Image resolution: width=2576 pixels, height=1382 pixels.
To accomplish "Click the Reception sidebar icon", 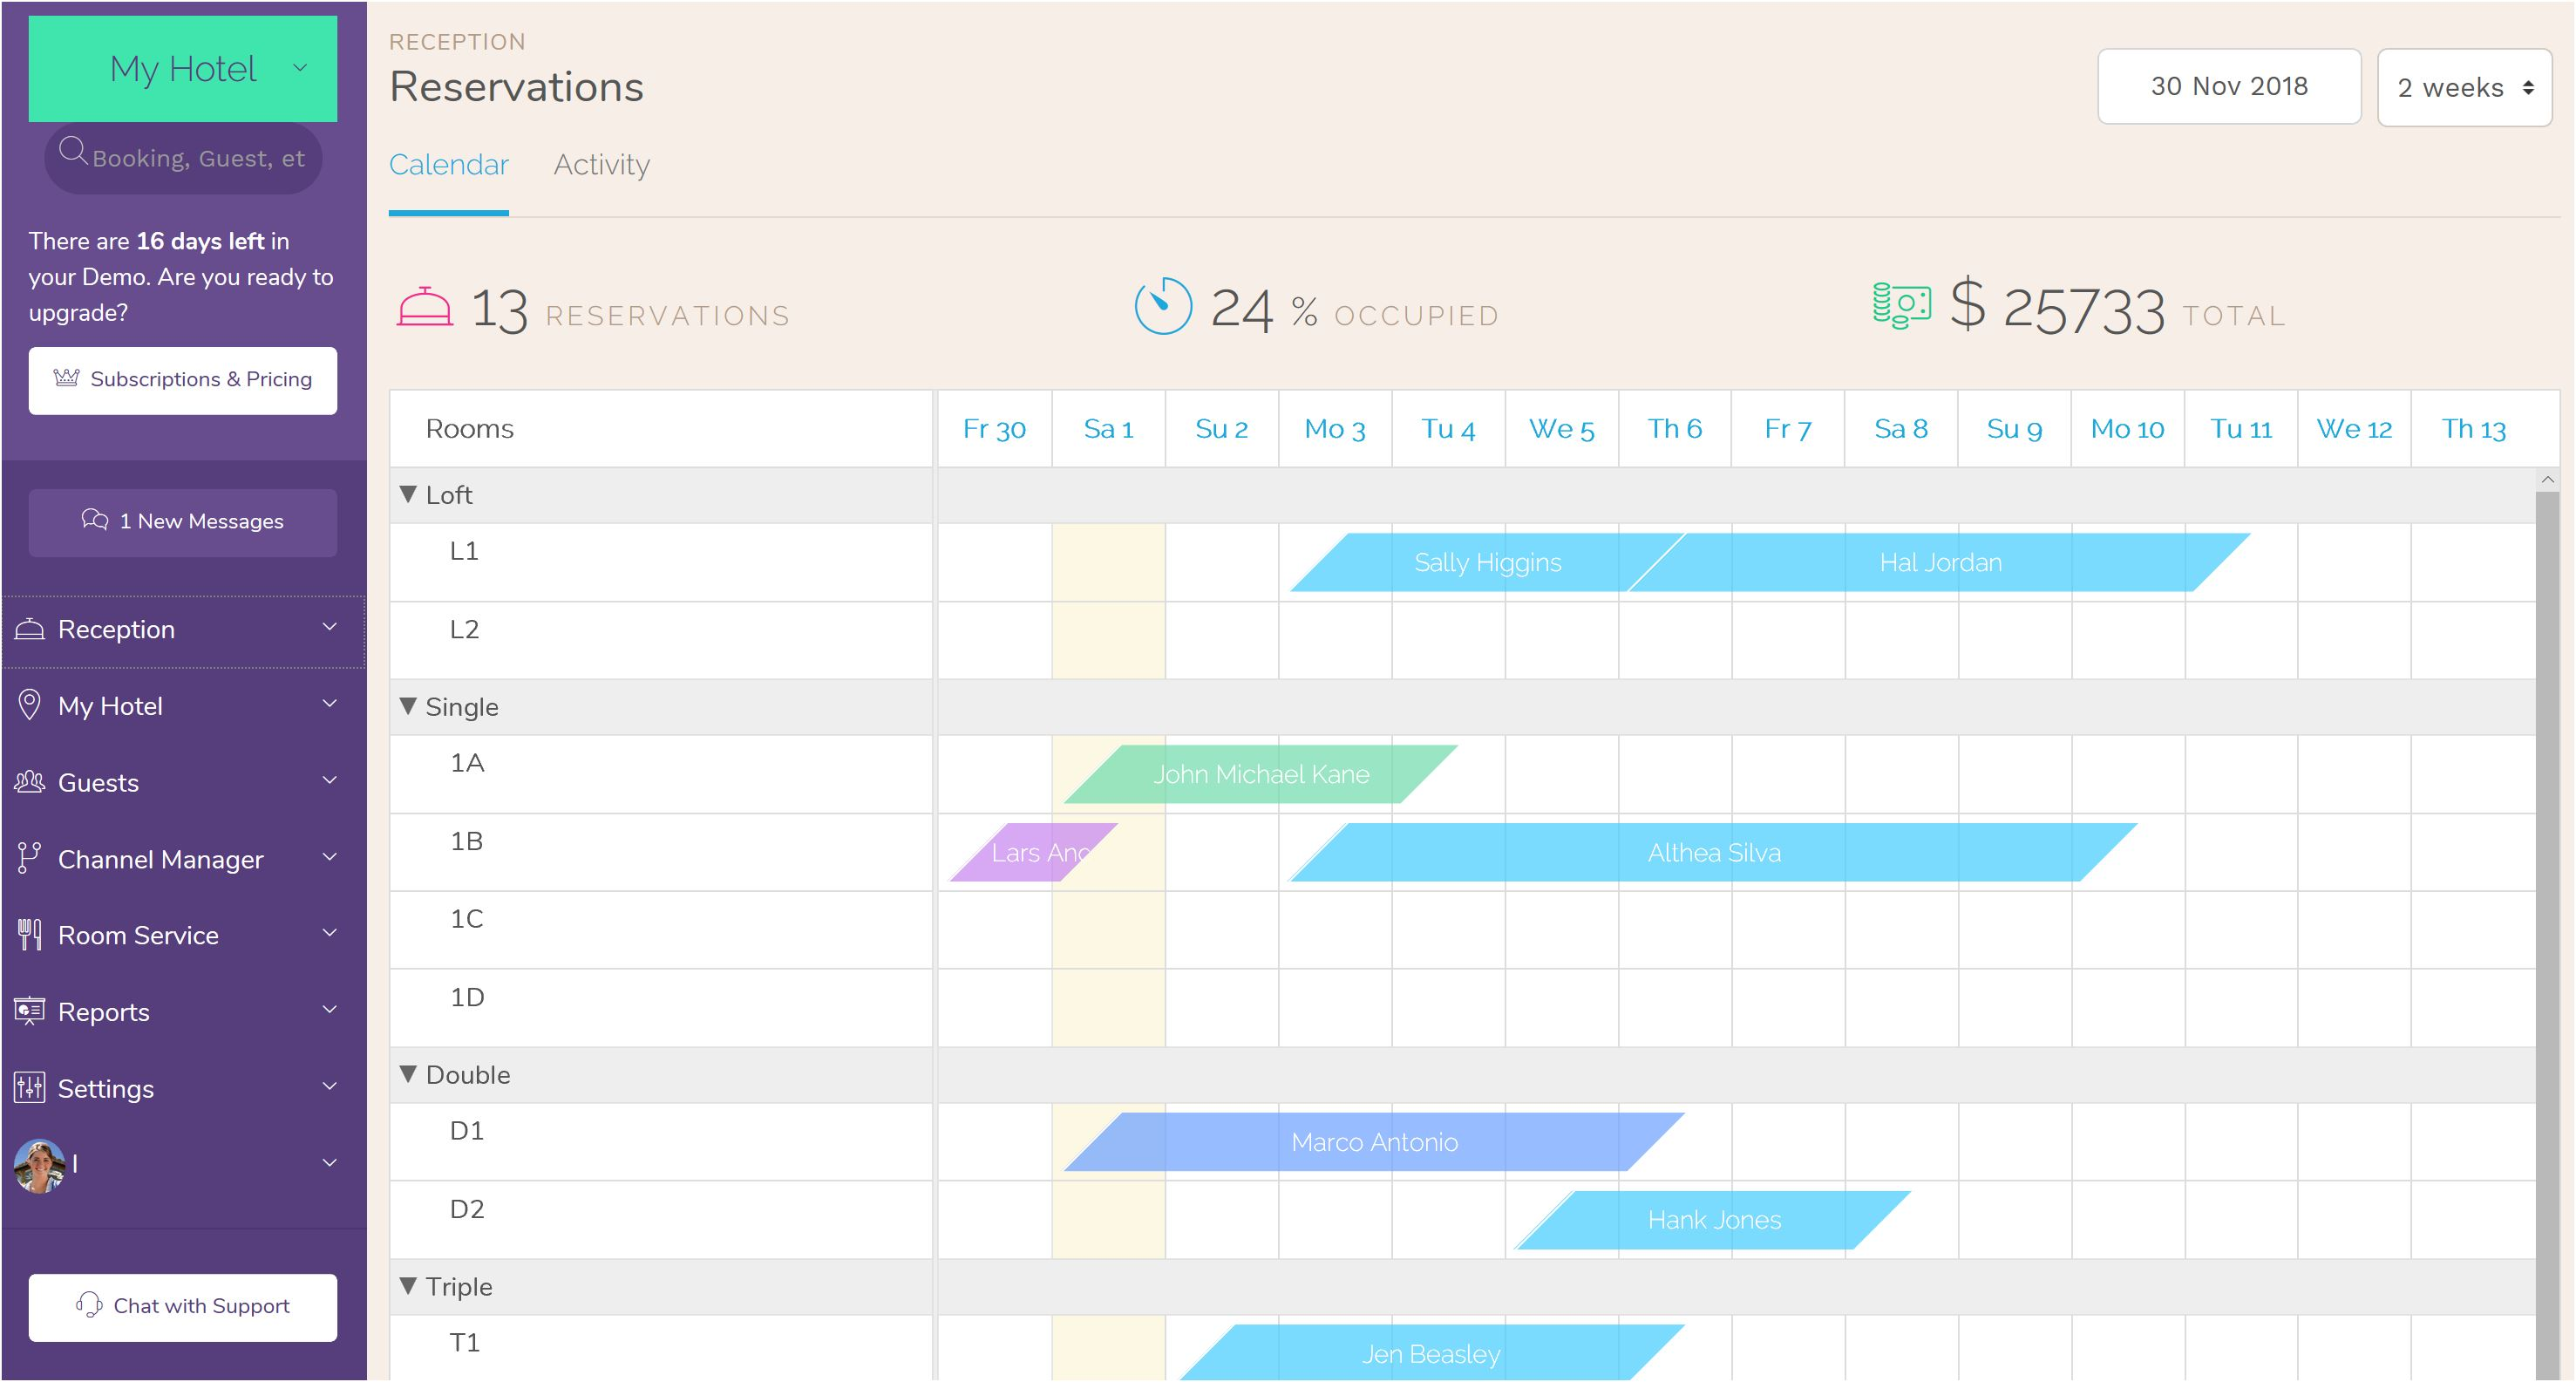I will (31, 627).
